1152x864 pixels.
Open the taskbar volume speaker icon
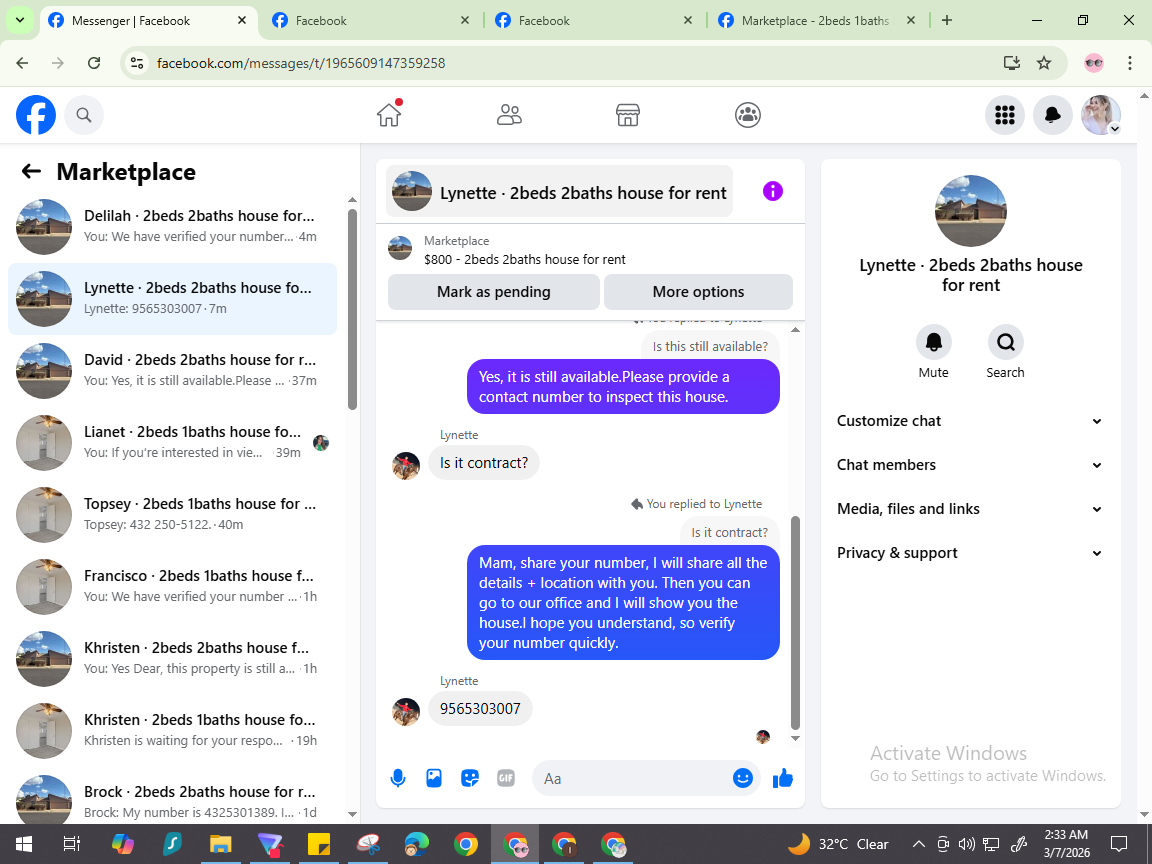point(967,844)
